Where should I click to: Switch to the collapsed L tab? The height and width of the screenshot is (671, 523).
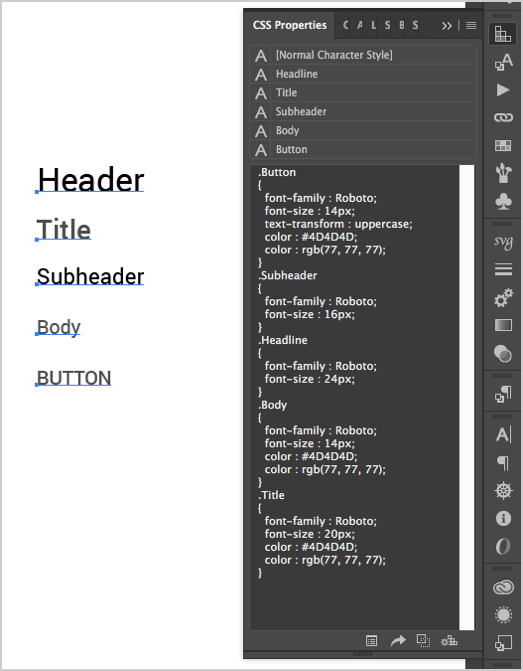click(x=374, y=25)
